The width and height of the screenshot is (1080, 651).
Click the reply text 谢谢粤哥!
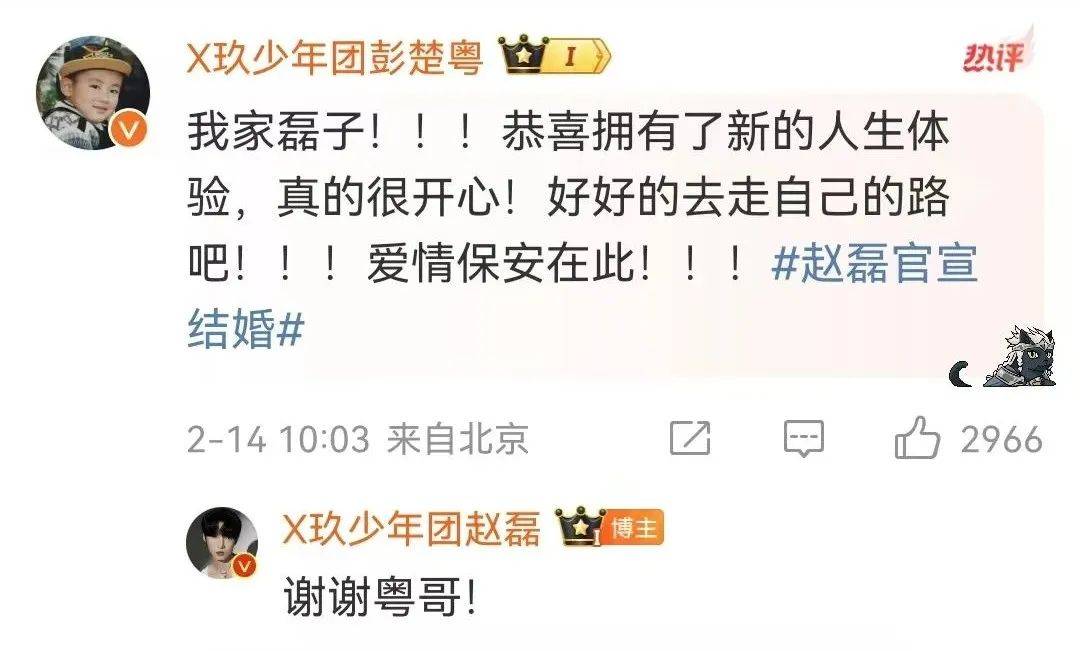[x=380, y=597]
